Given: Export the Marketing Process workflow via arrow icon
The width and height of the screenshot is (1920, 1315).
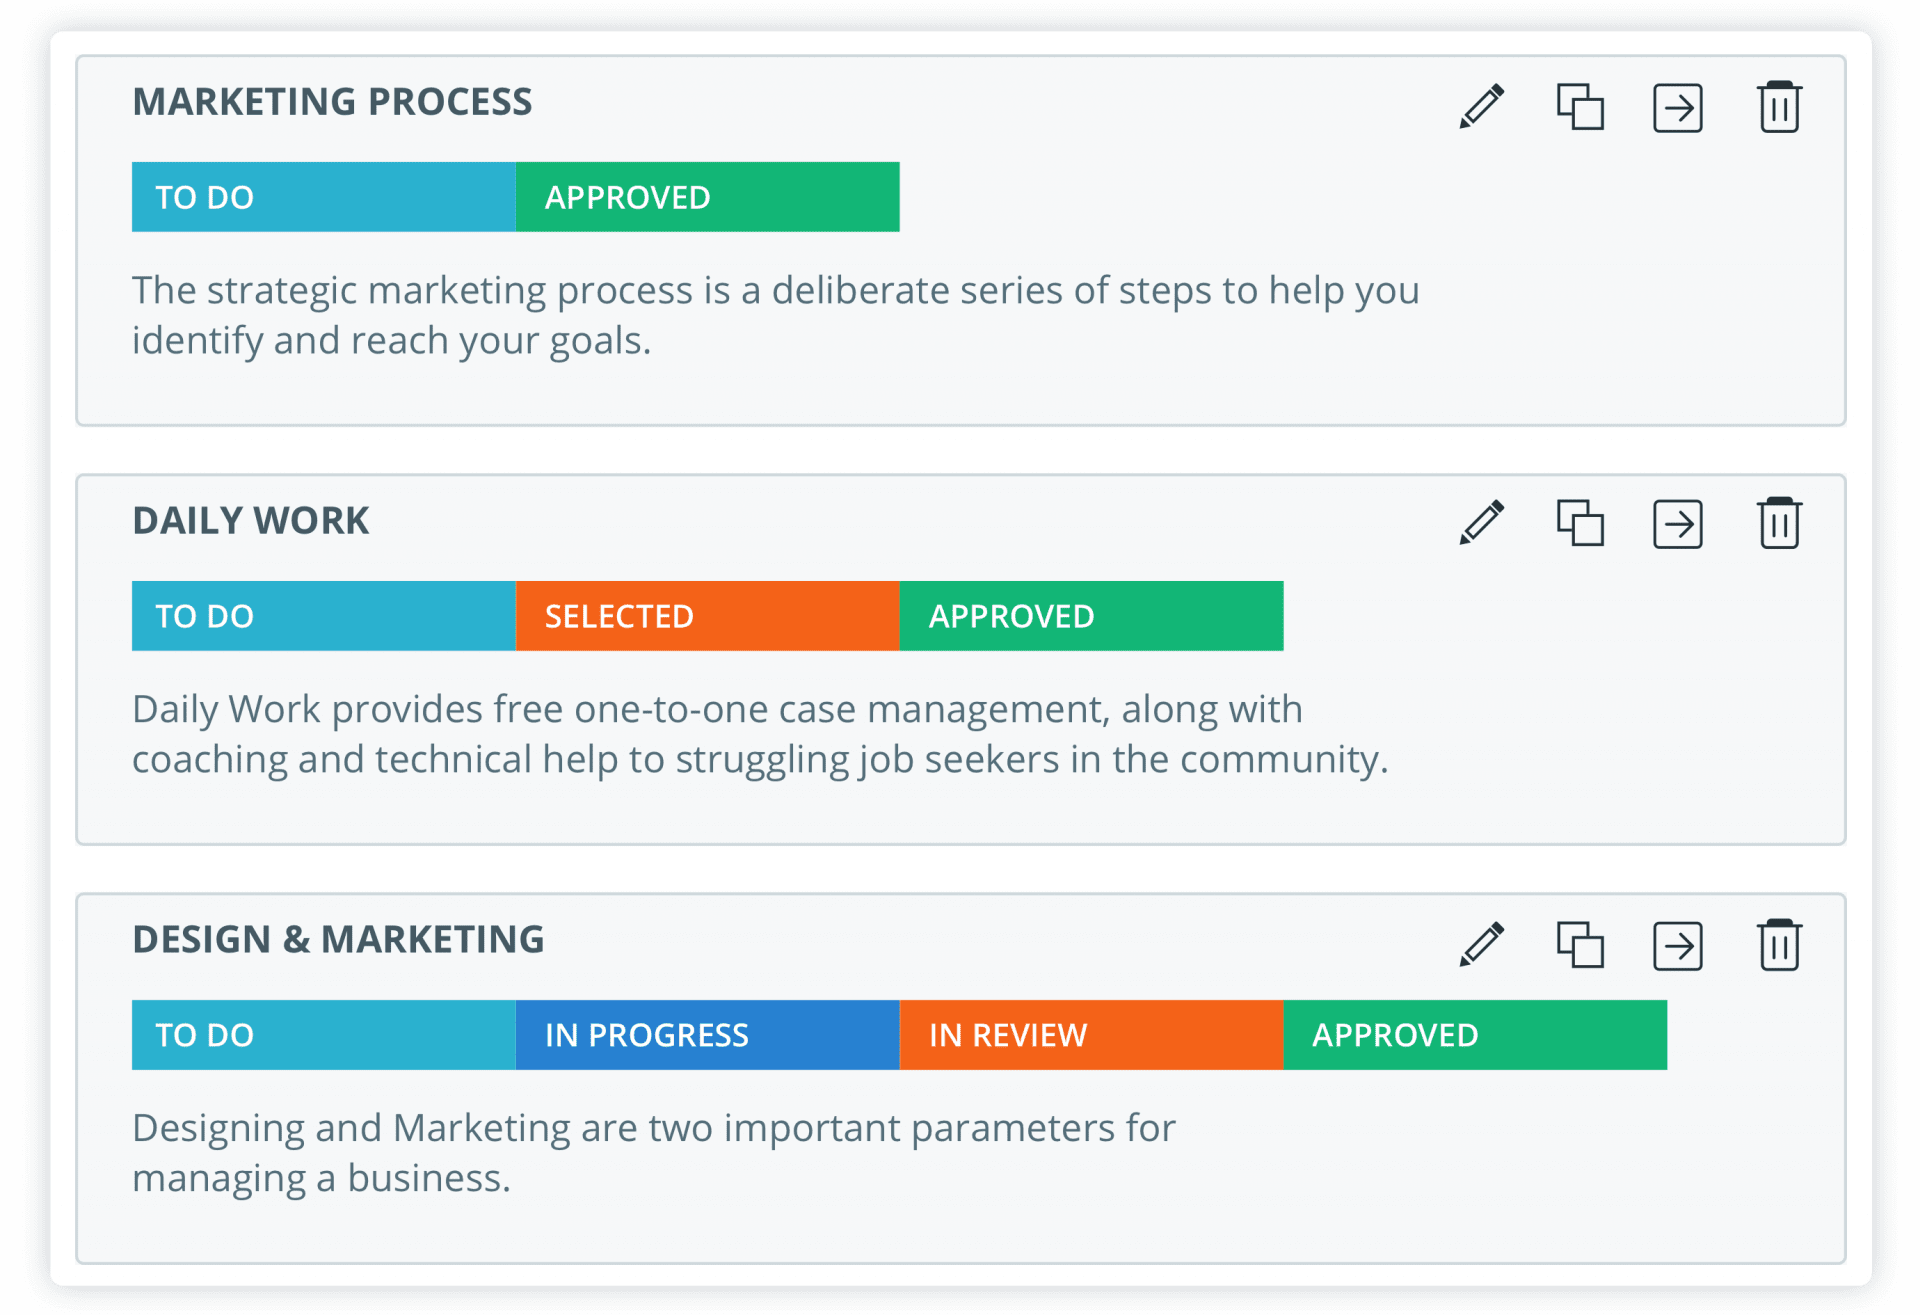Looking at the screenshot, I should (x=1678, y=107).
